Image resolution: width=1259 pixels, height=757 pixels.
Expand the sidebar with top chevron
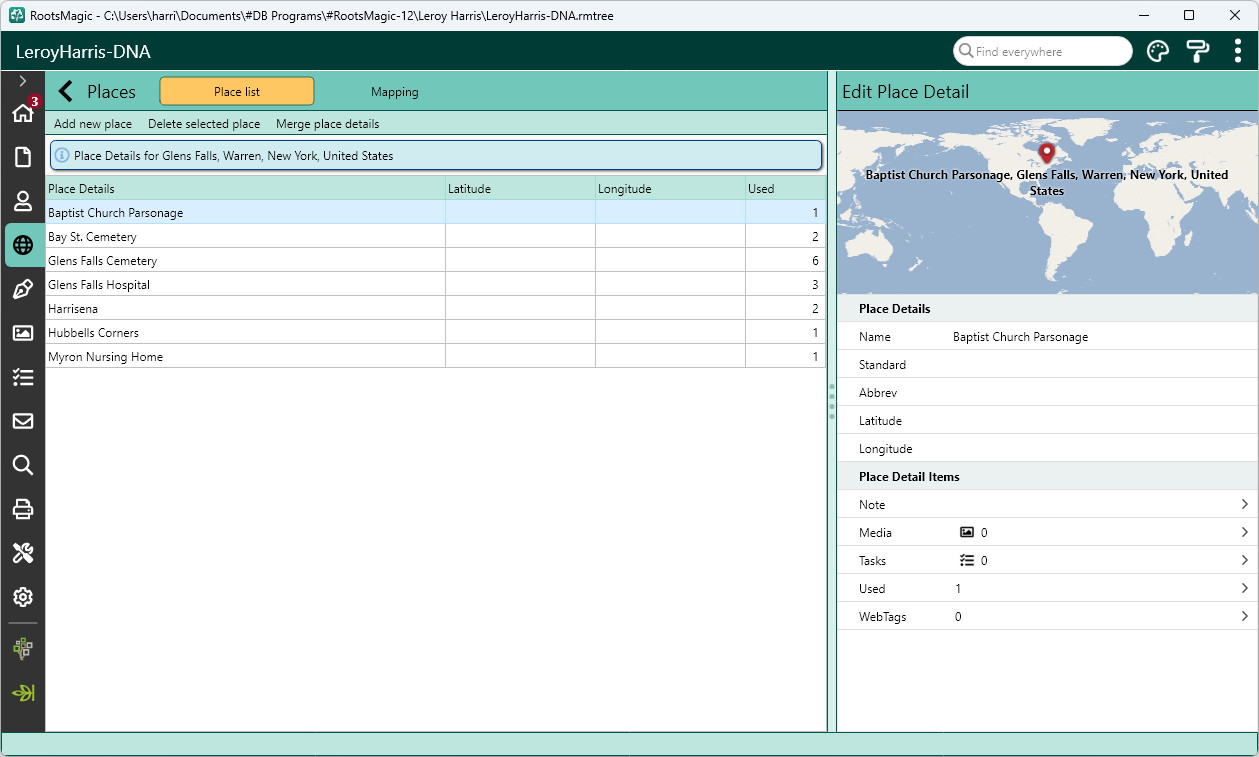(x=23, y=81)
